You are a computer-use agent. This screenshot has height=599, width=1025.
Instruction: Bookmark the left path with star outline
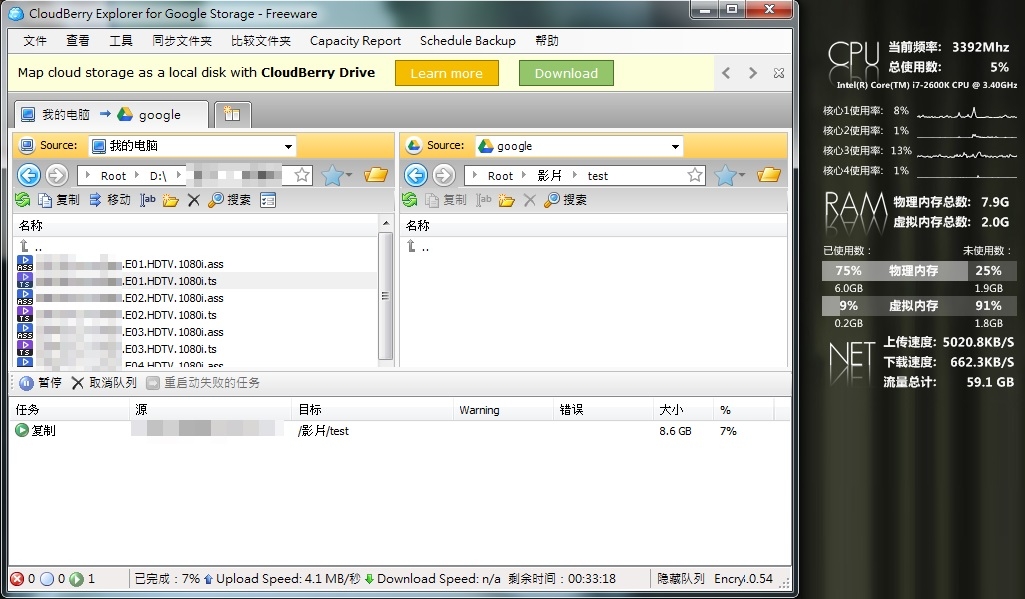302,175
